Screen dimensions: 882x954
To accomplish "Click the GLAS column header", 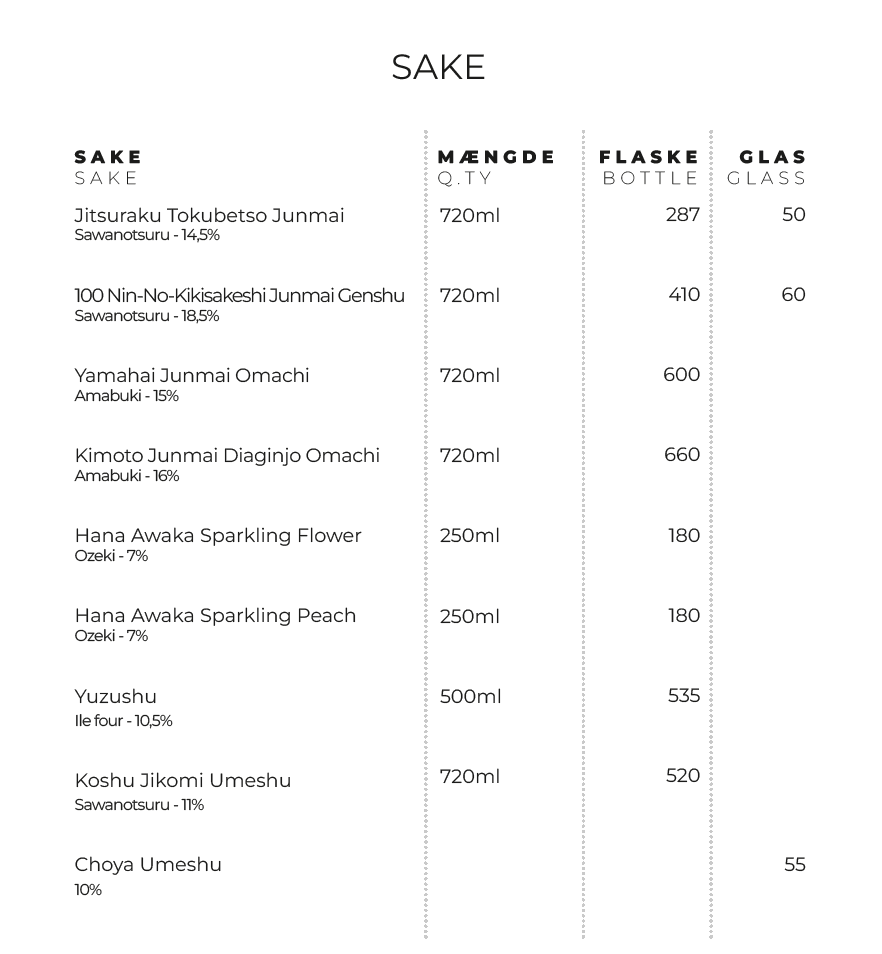I will point(773,157).
